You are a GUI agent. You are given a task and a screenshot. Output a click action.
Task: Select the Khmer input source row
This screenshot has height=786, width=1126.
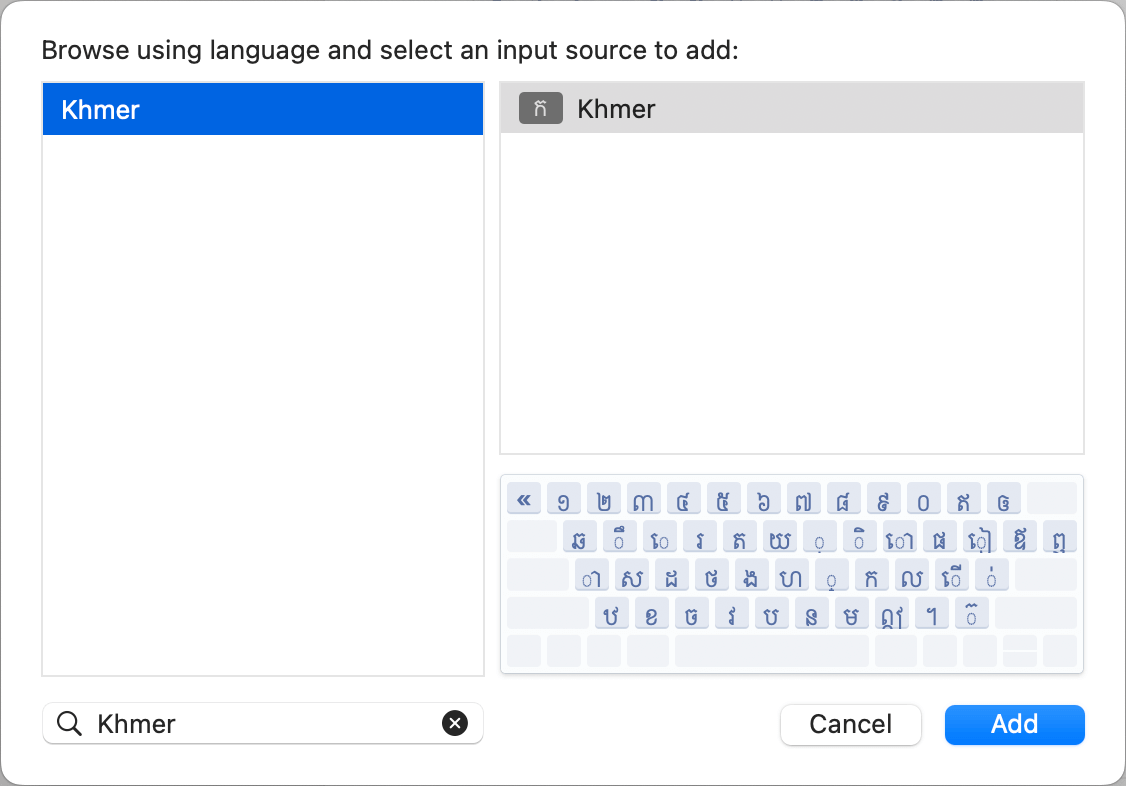coord(791,109)
